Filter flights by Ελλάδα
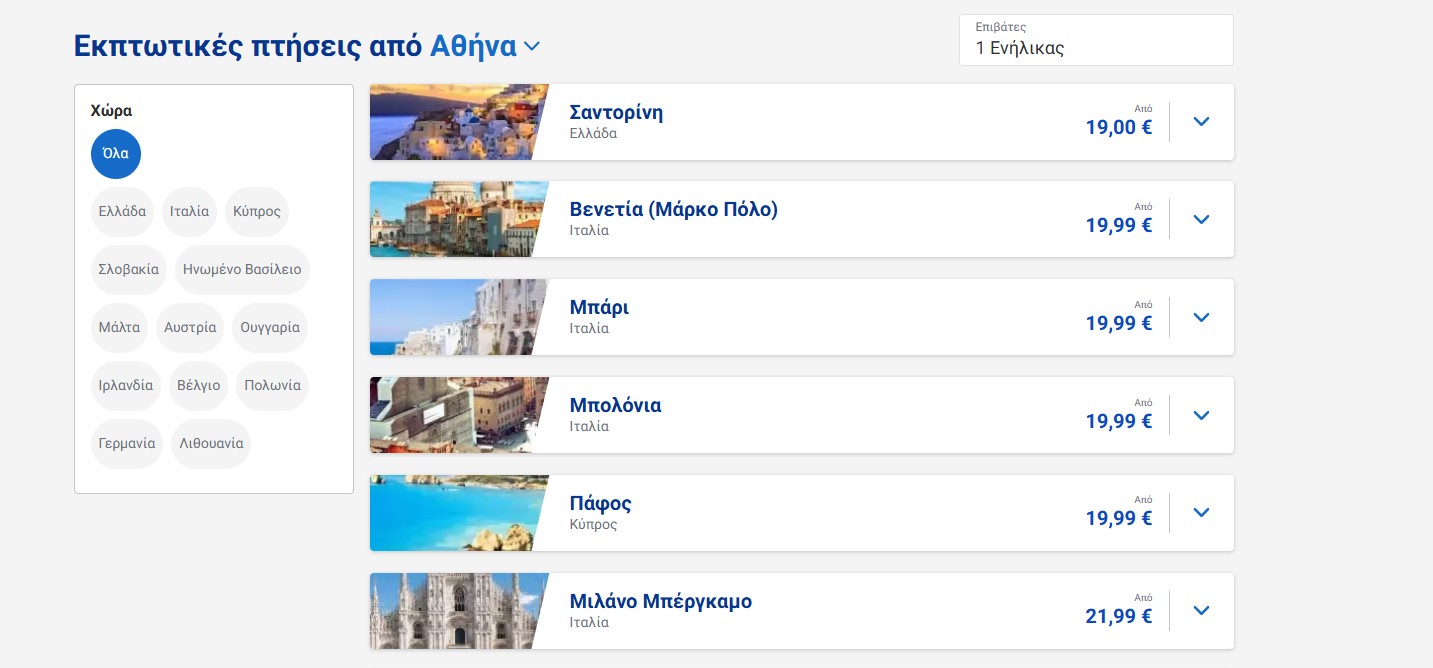The height and width of the screenshot is (668, 1433). pyautogui.click(x=122, y=212)
